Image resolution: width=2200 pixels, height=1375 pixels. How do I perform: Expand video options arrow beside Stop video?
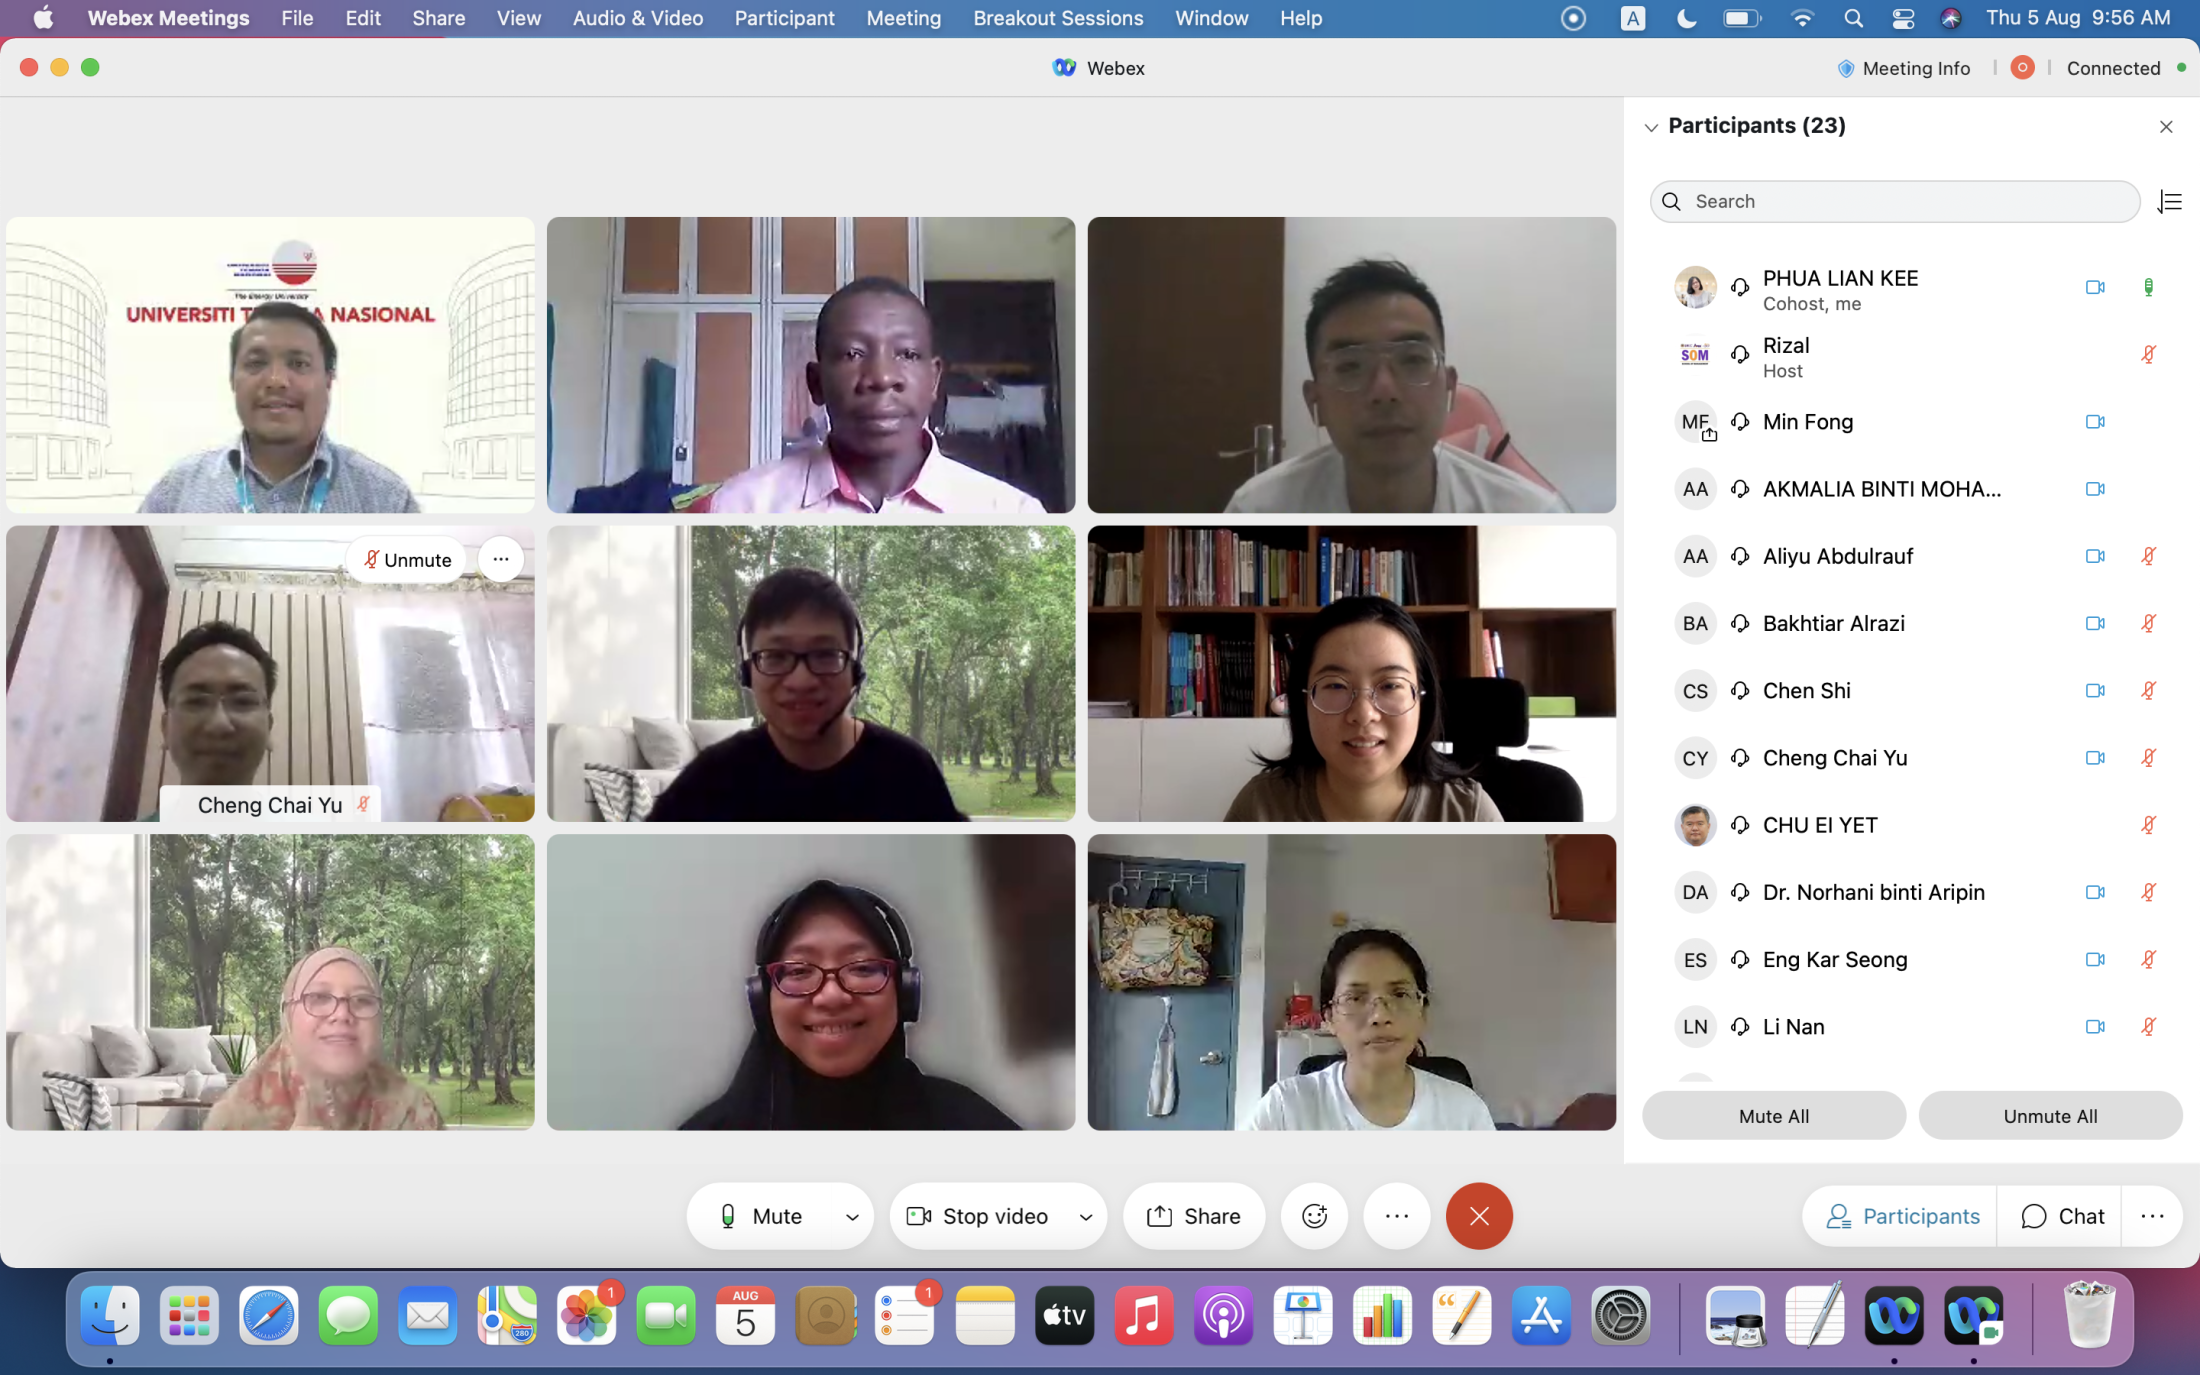tap(1086, 1217)
